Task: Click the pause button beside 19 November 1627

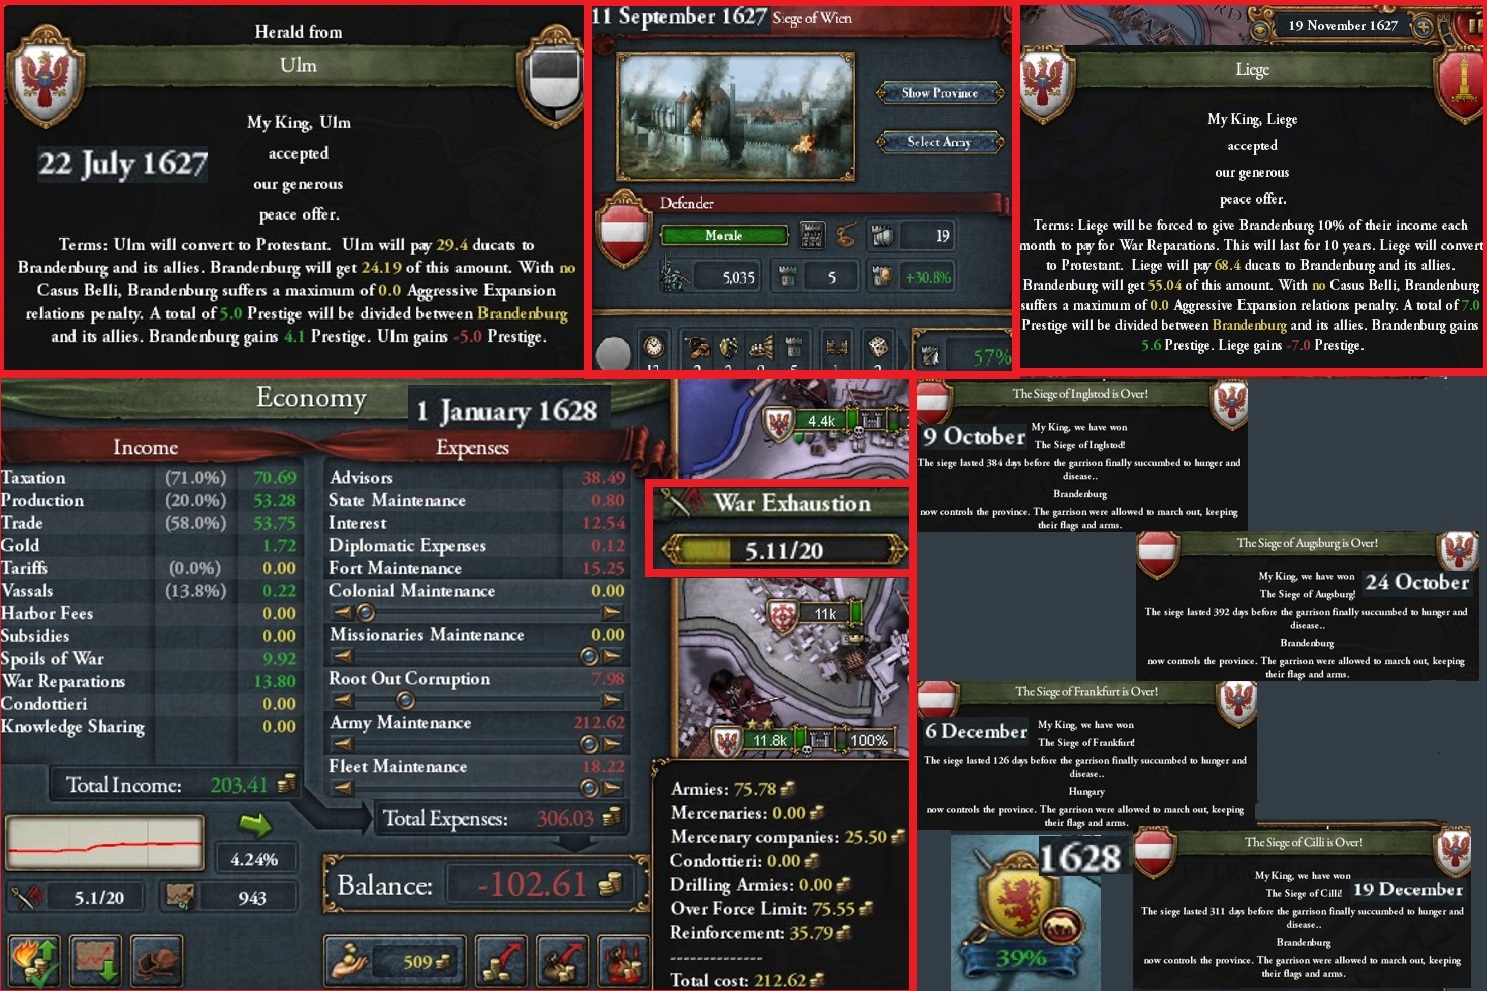Action: pyautogui.click(x=1475, y=25)
